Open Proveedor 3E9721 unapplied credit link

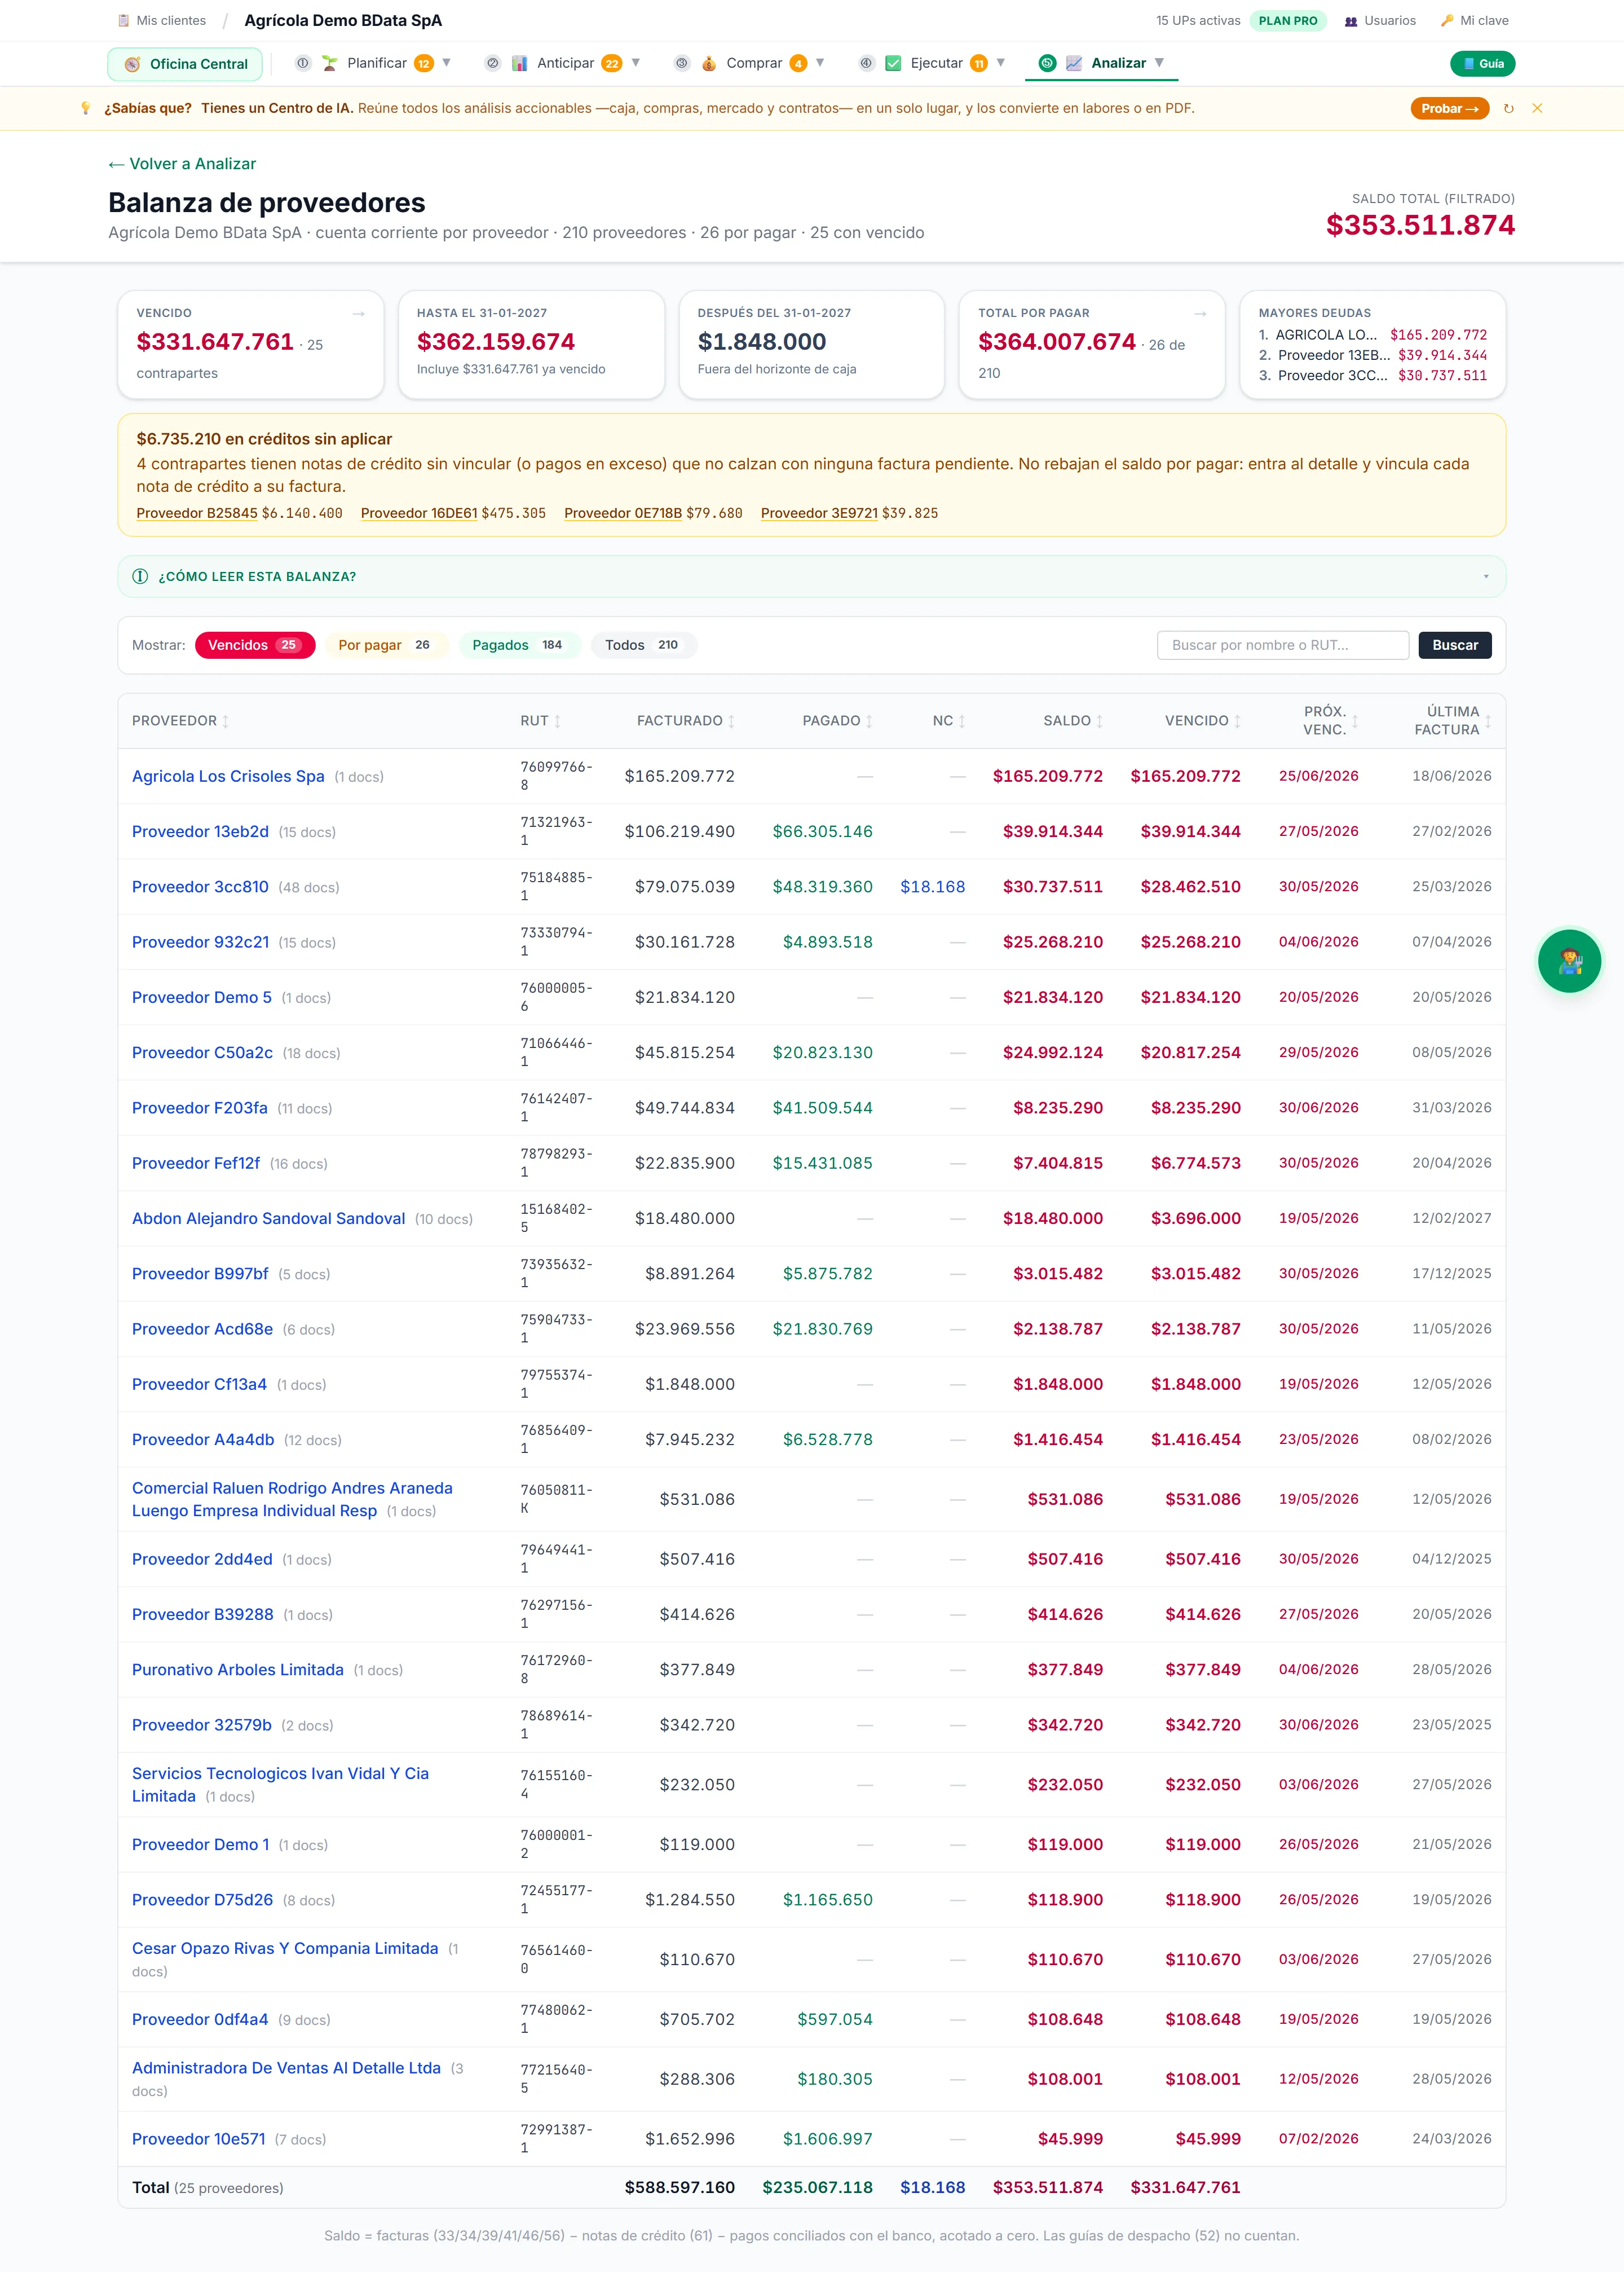[819, 513]
